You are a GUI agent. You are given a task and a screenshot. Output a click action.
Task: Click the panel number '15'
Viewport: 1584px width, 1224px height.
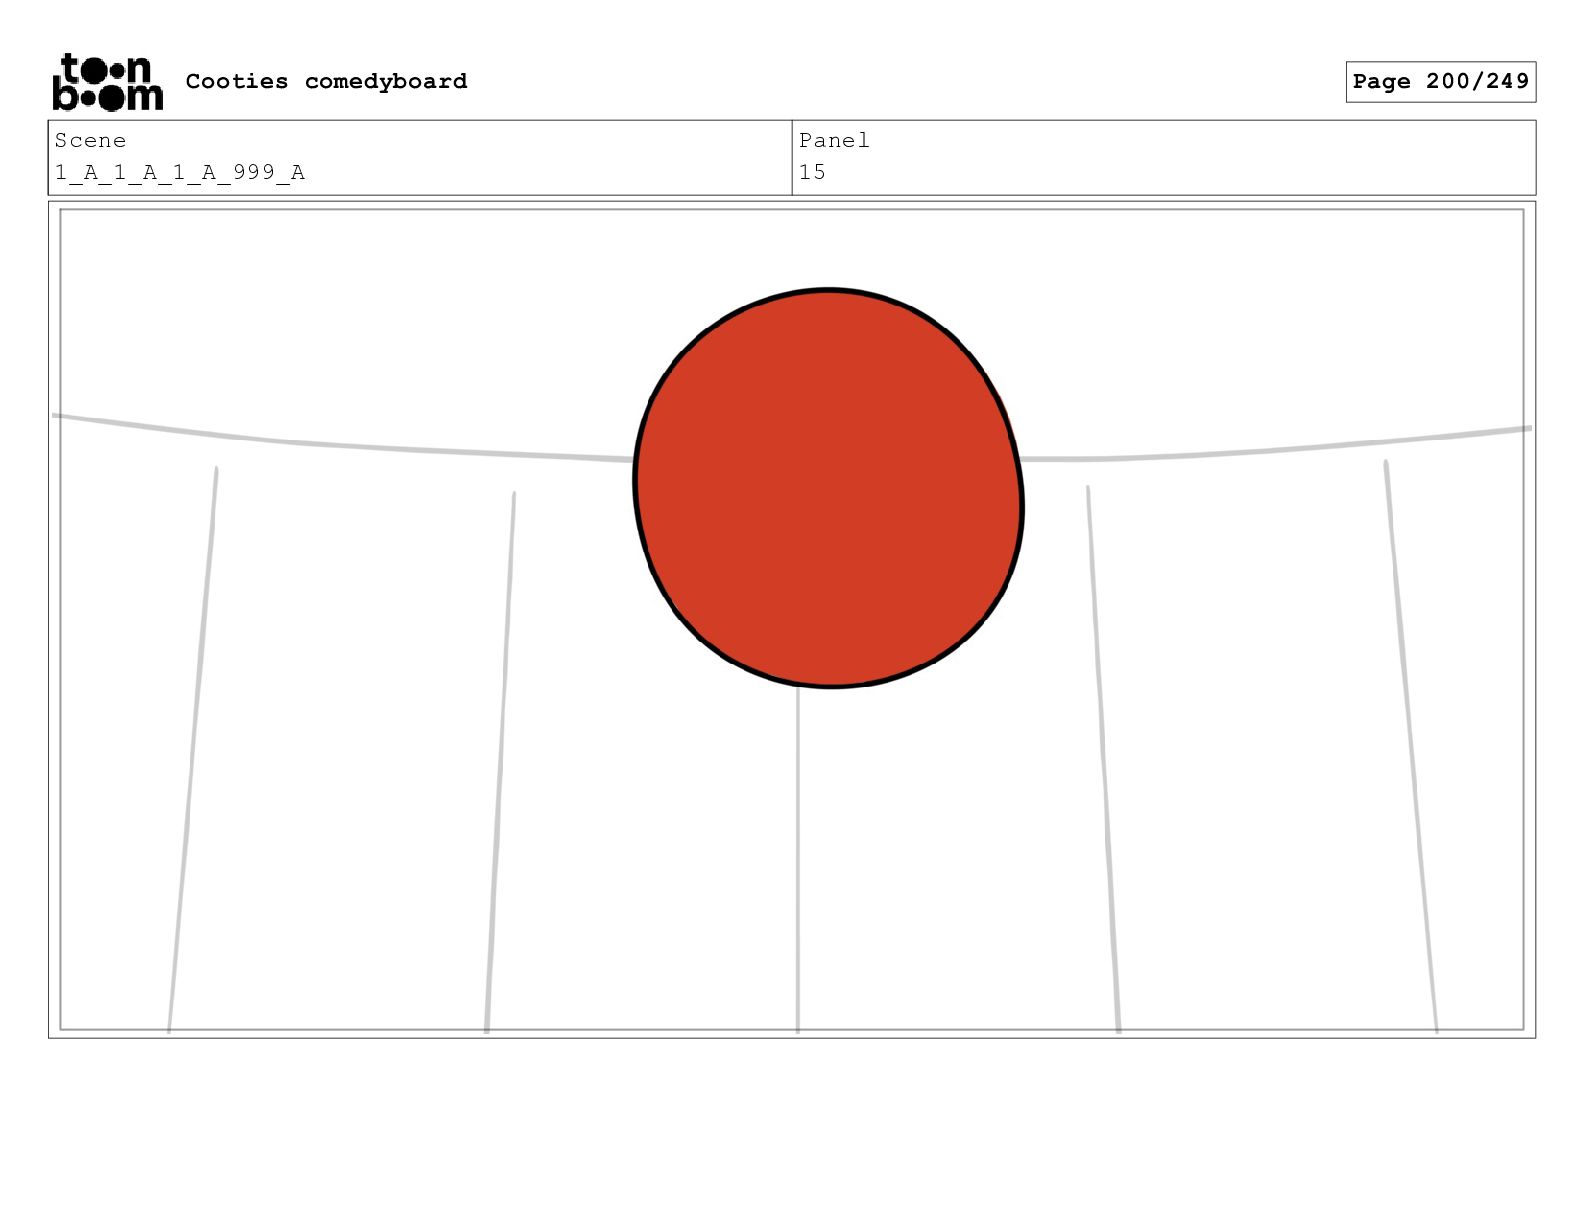click(812, 172)
